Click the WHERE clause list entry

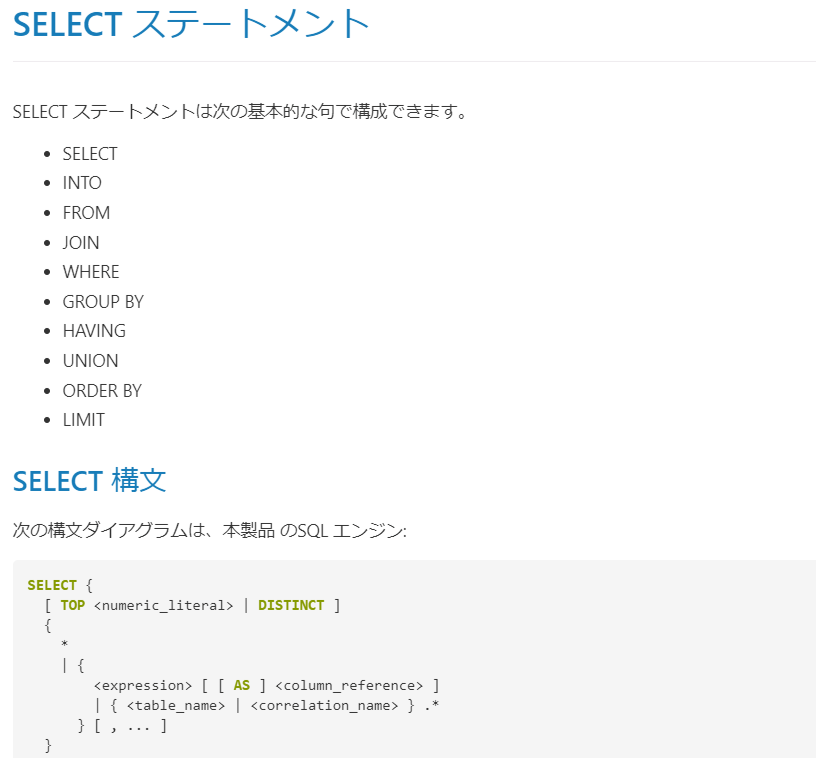pos(91,272)
